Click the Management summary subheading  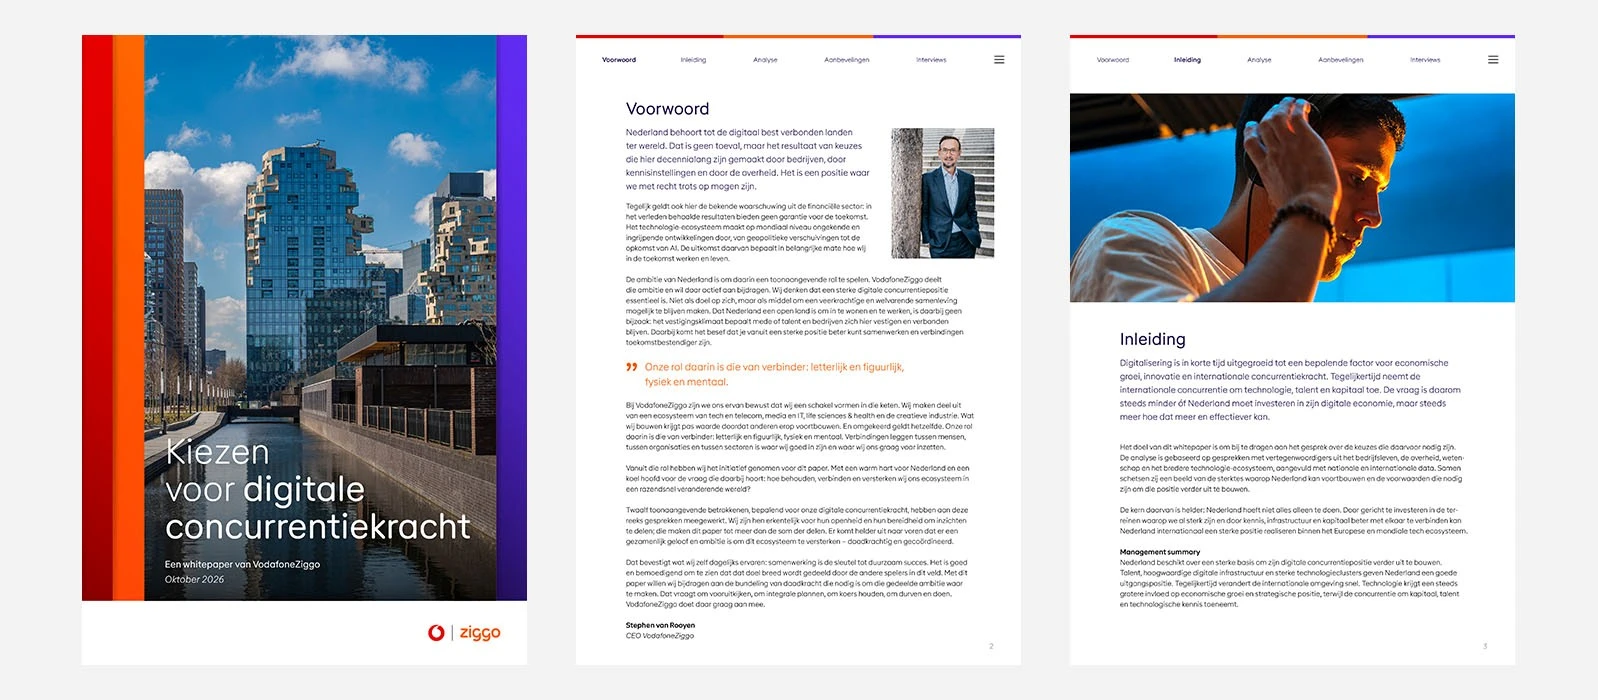coord(1160,552)
